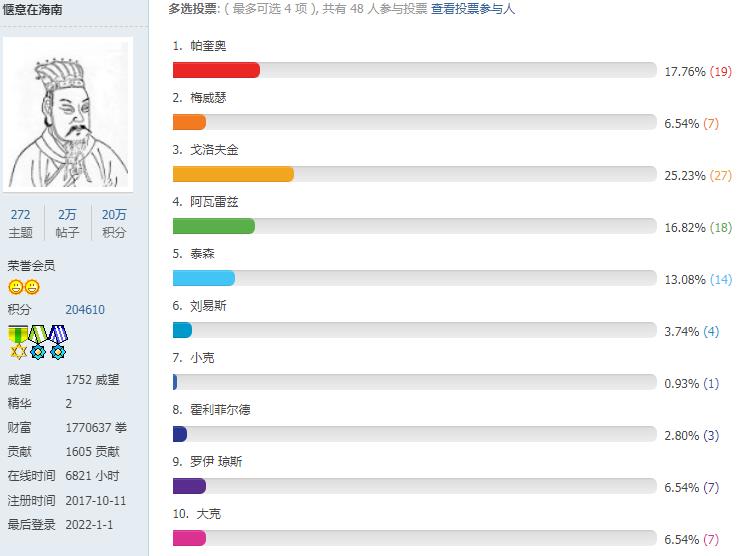Click the 霍利菲尔德 poll option label

220,409
